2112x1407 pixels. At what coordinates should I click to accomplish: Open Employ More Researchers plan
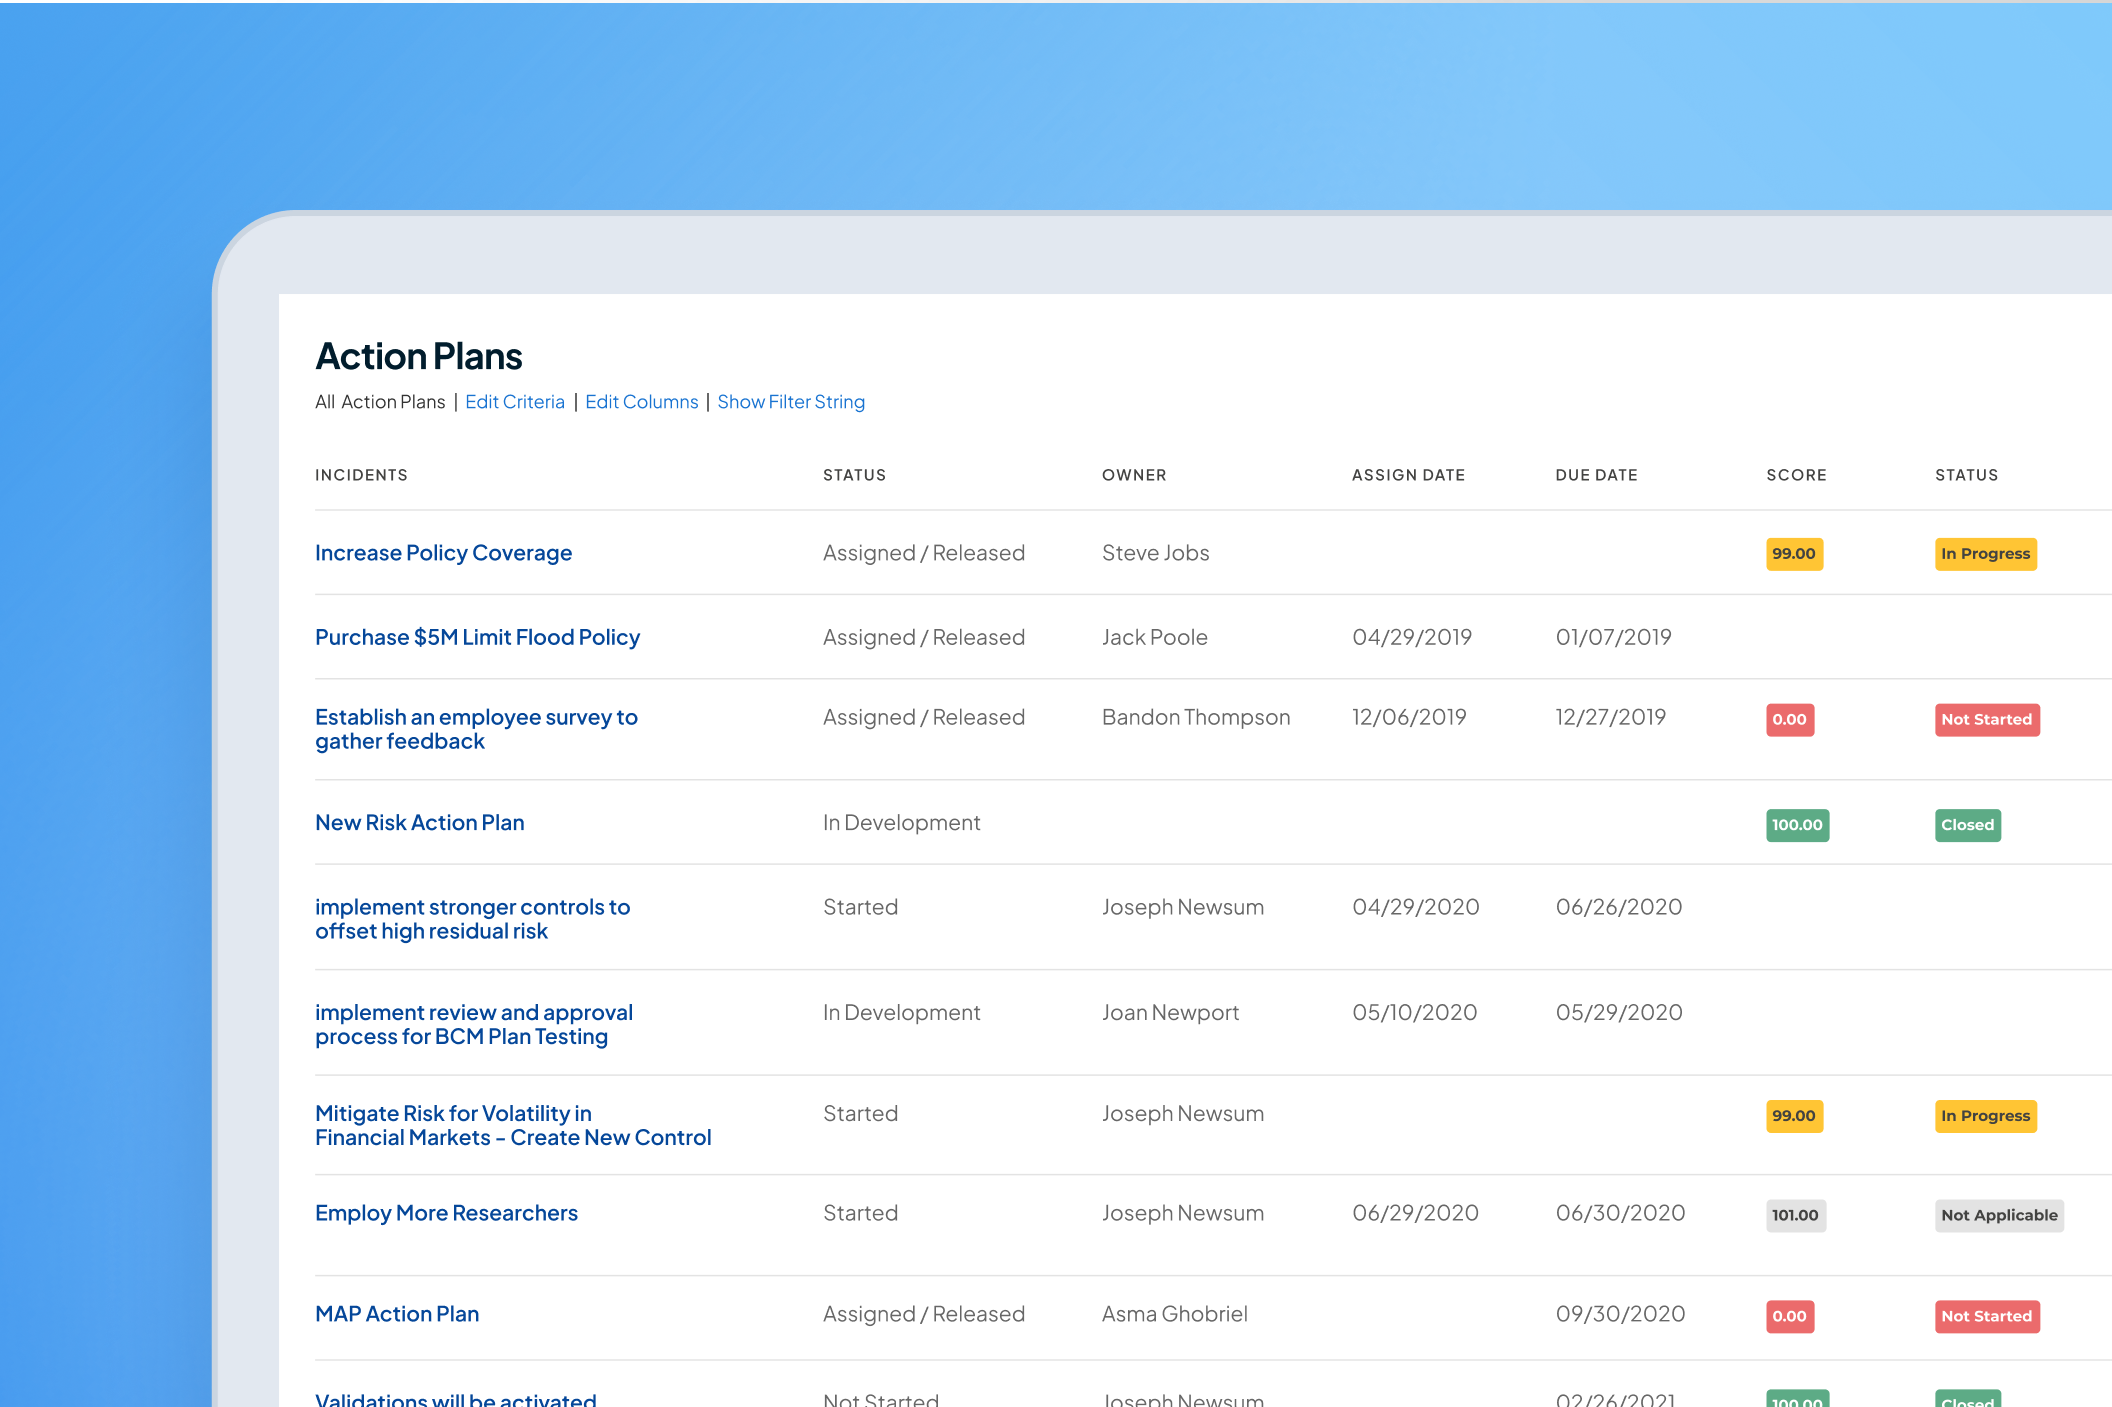tap(446, 1213)
